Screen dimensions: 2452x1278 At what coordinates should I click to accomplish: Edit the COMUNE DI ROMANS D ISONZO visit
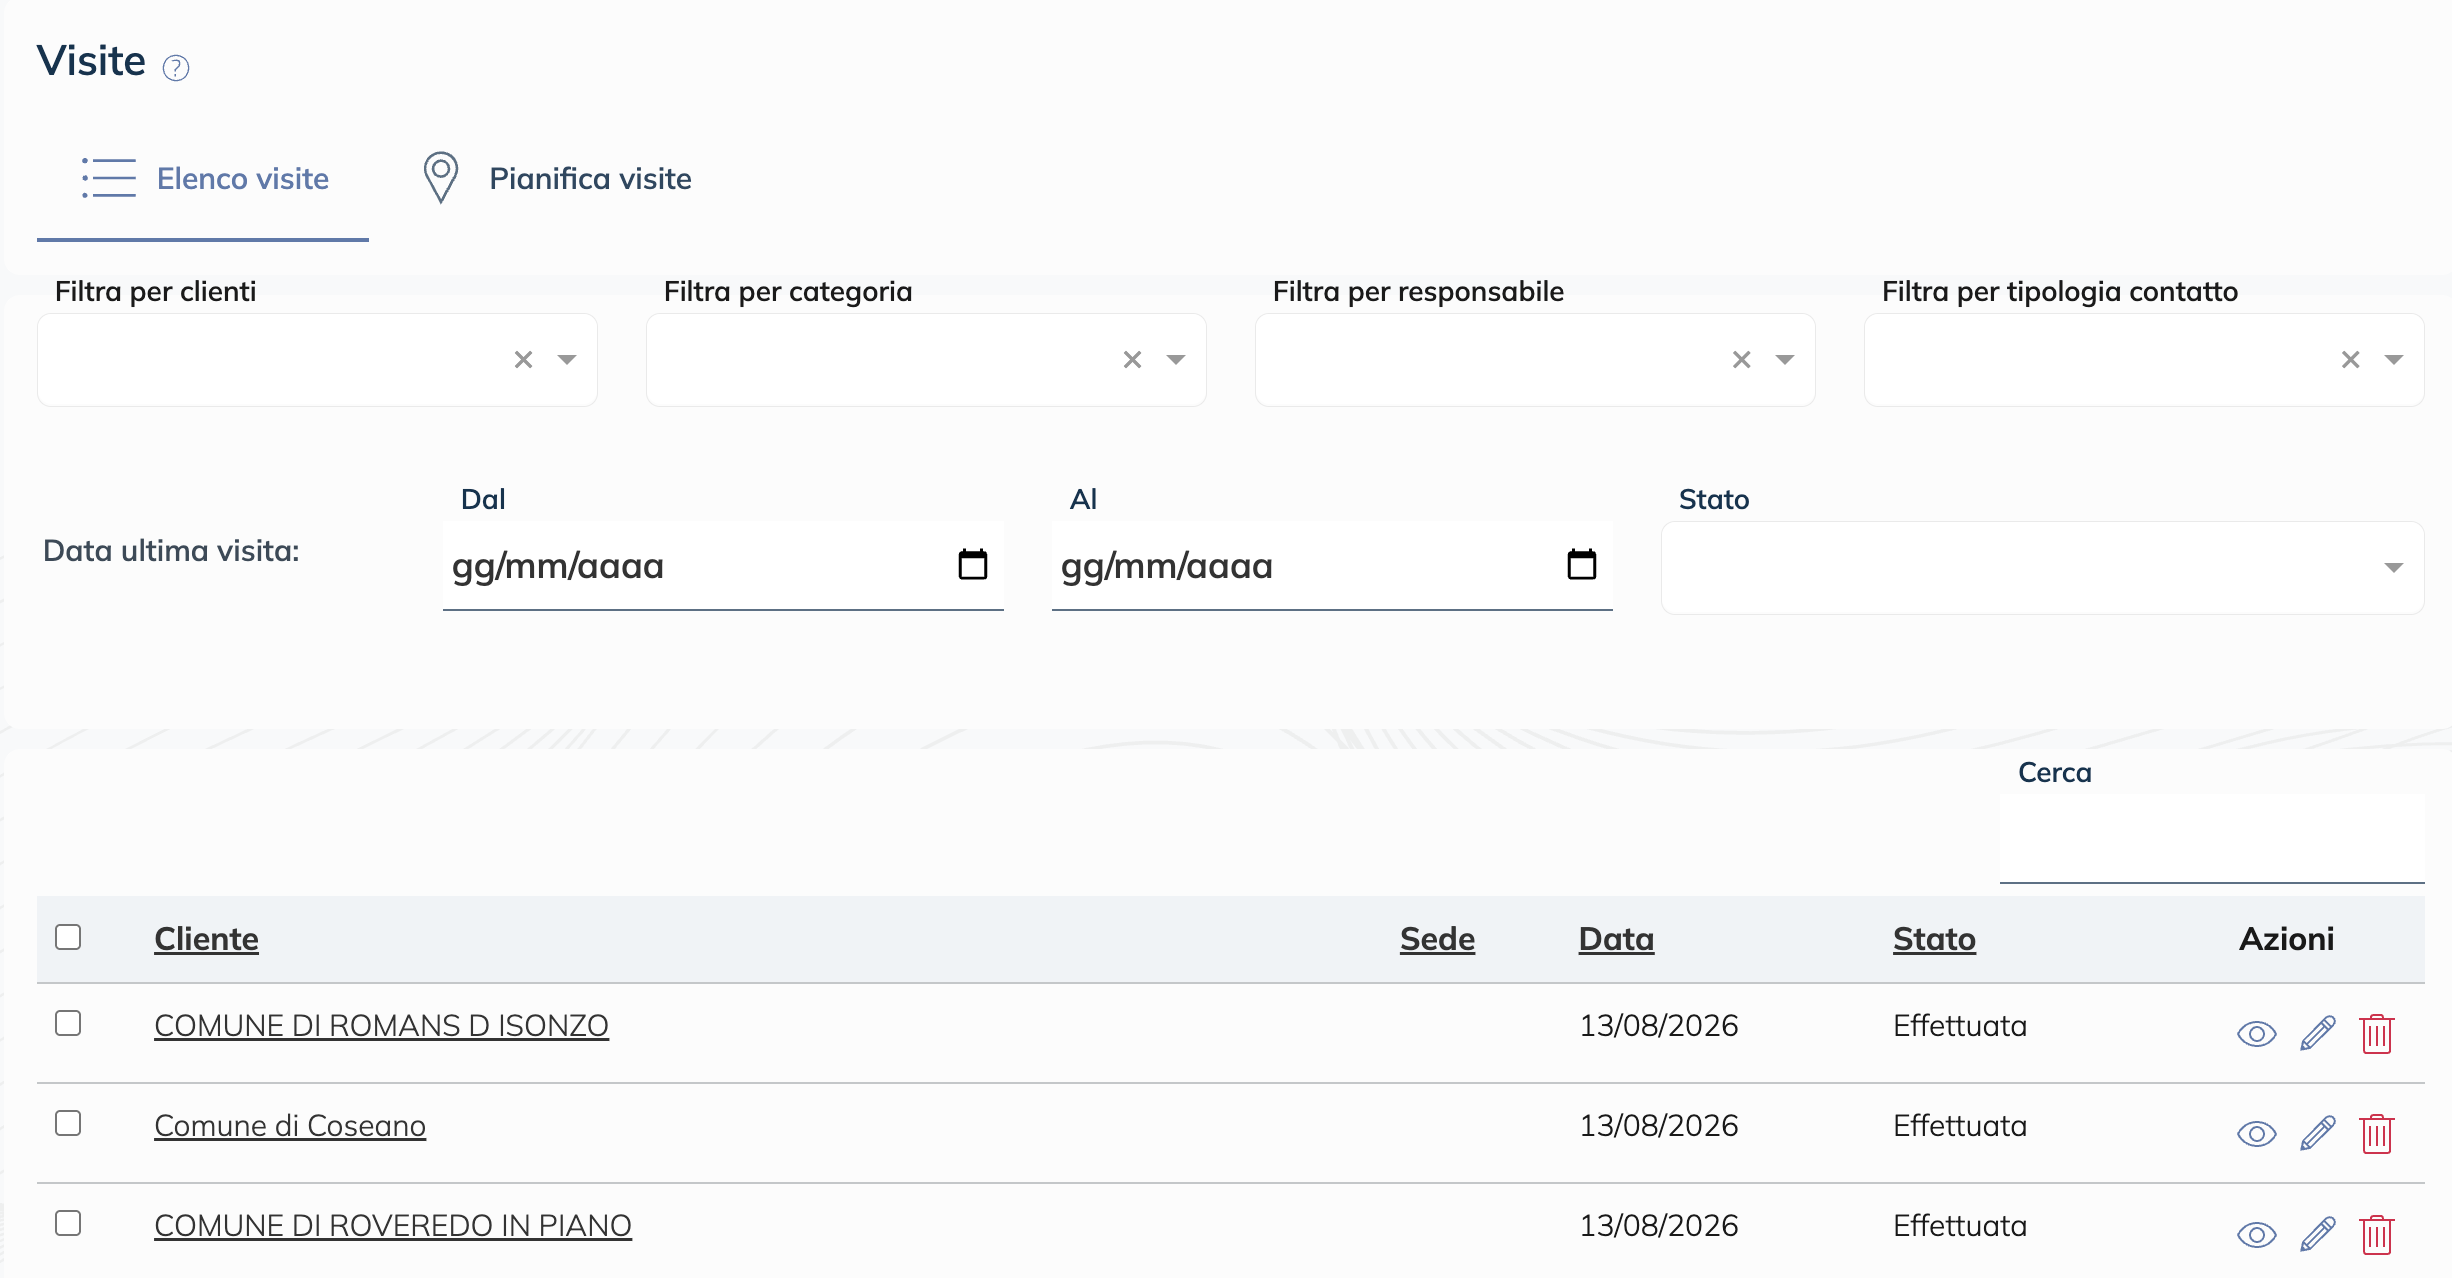coord(2318,1033)
